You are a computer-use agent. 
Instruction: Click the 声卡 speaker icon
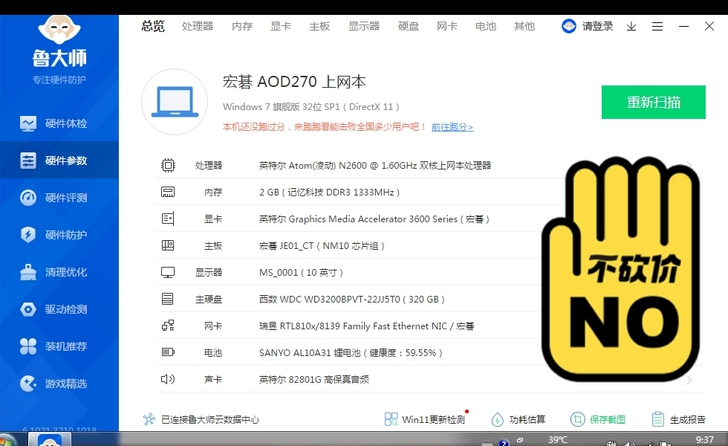click(168, 379)
